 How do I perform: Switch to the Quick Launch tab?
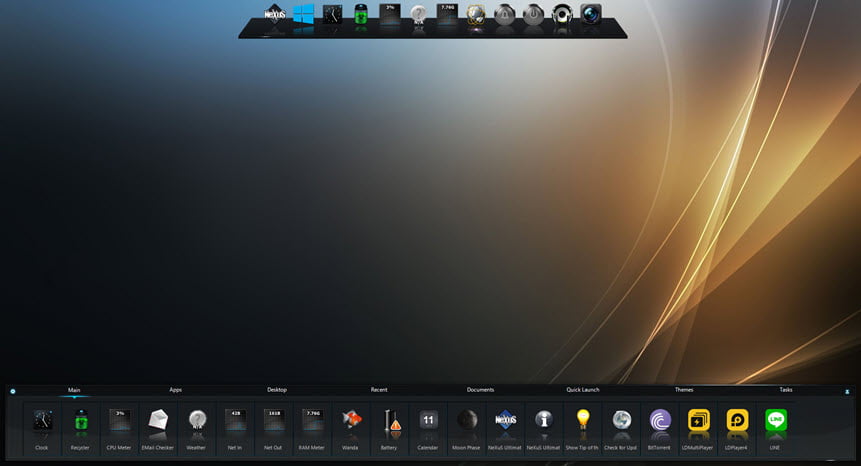click(x=583, y=390)
